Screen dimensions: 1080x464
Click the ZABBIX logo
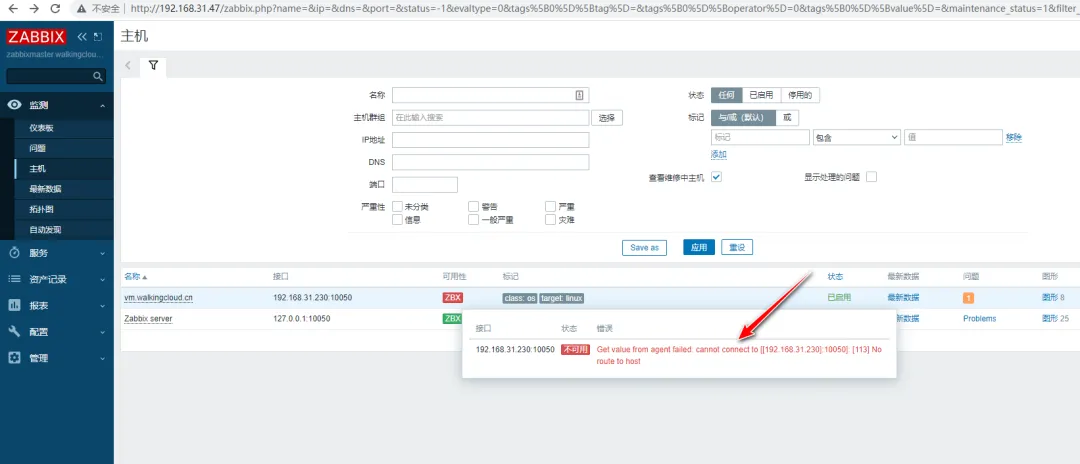[37, 36]
